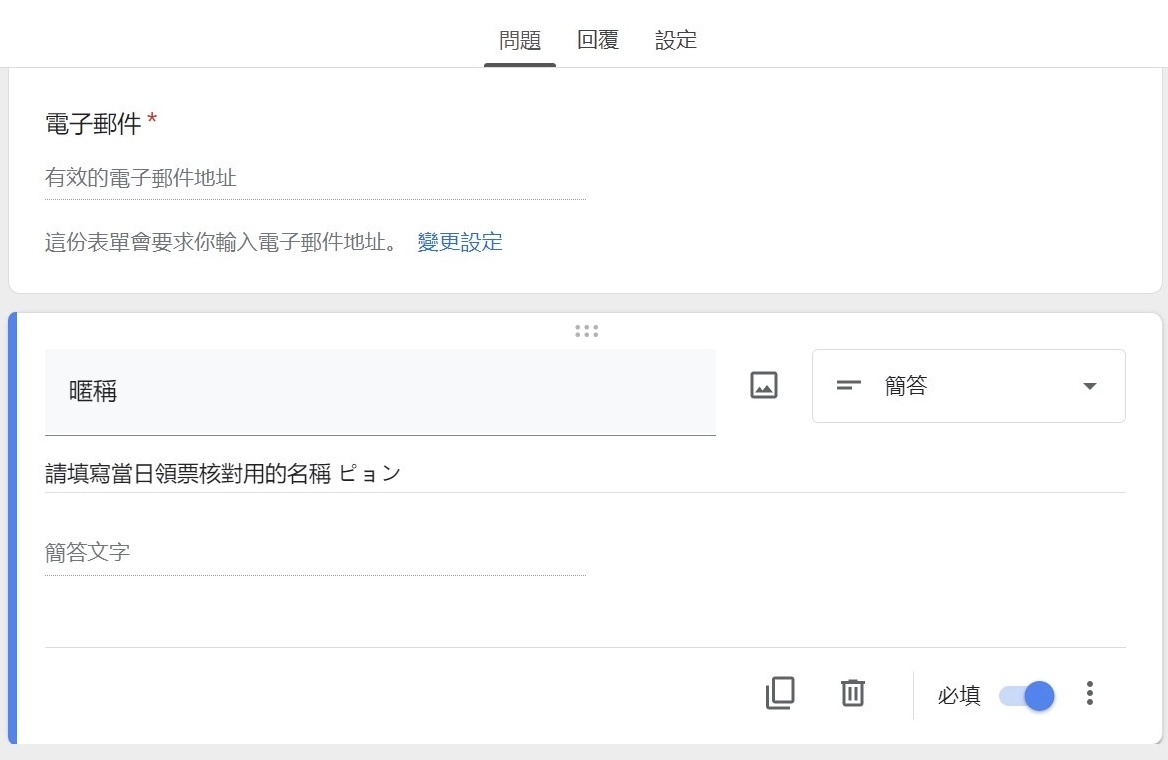This screenshot has width=1168, height=760.
Task: Select the 問題 tab
Action: click(520, 39)
